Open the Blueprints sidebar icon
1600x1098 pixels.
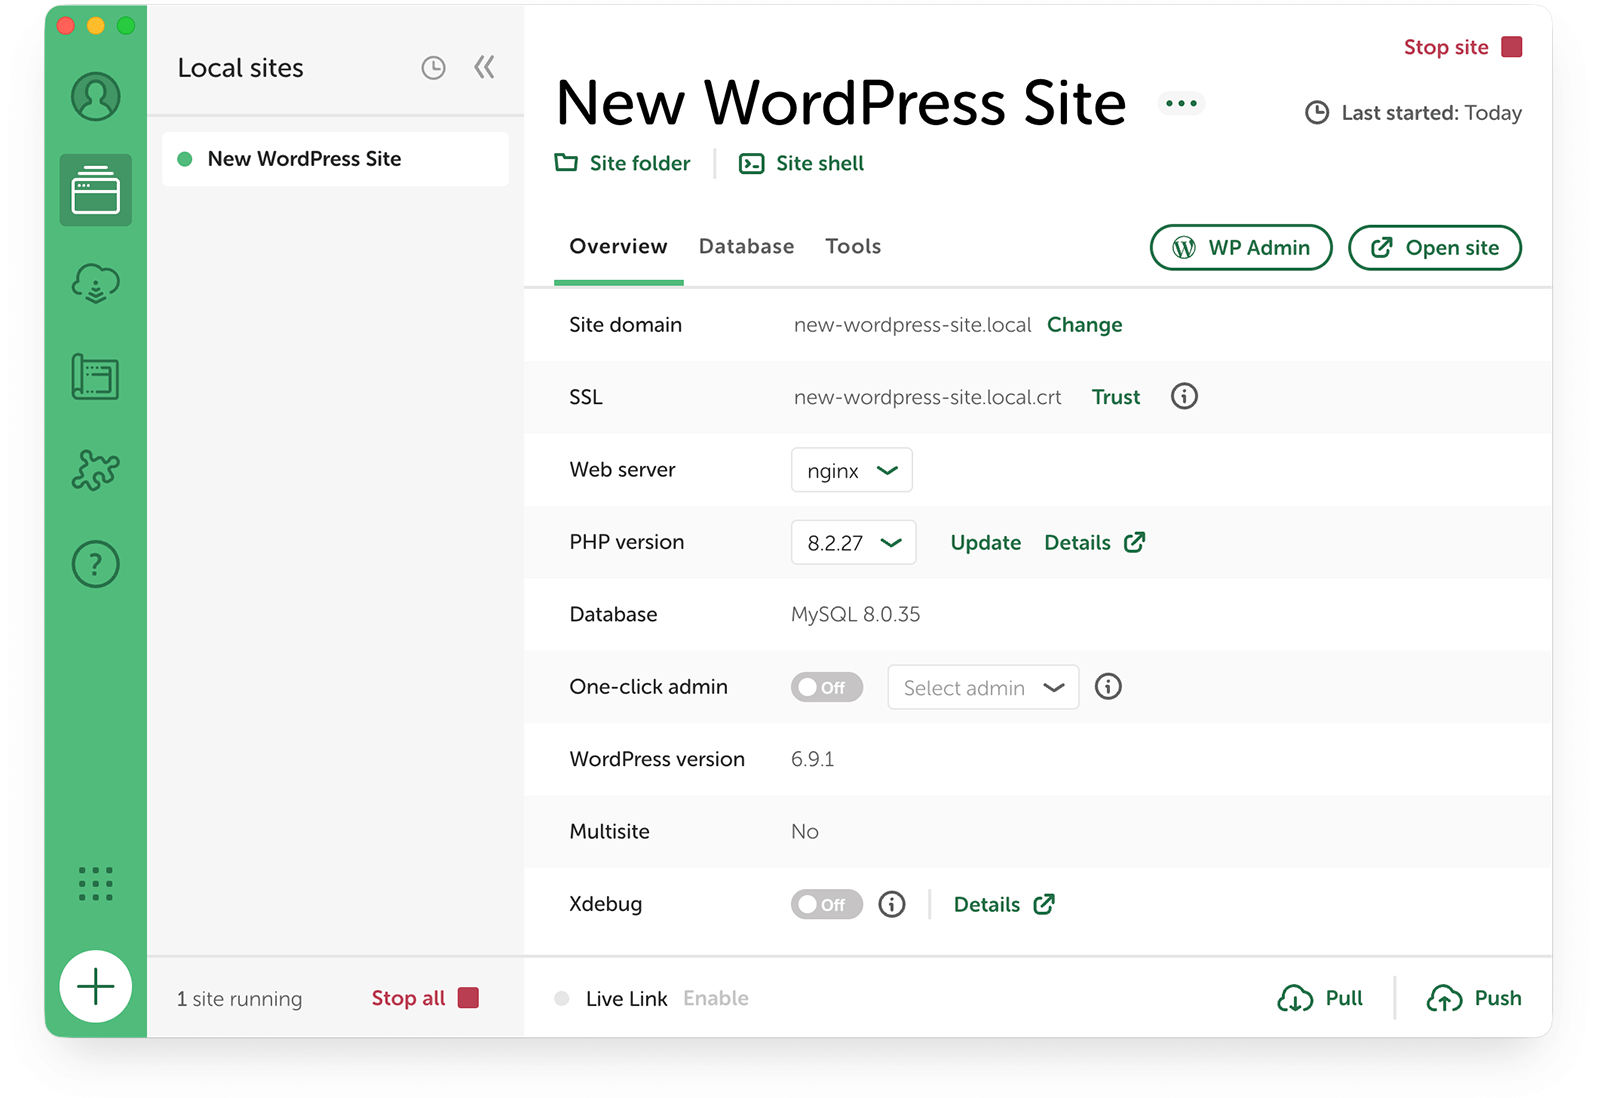[95, 377]
